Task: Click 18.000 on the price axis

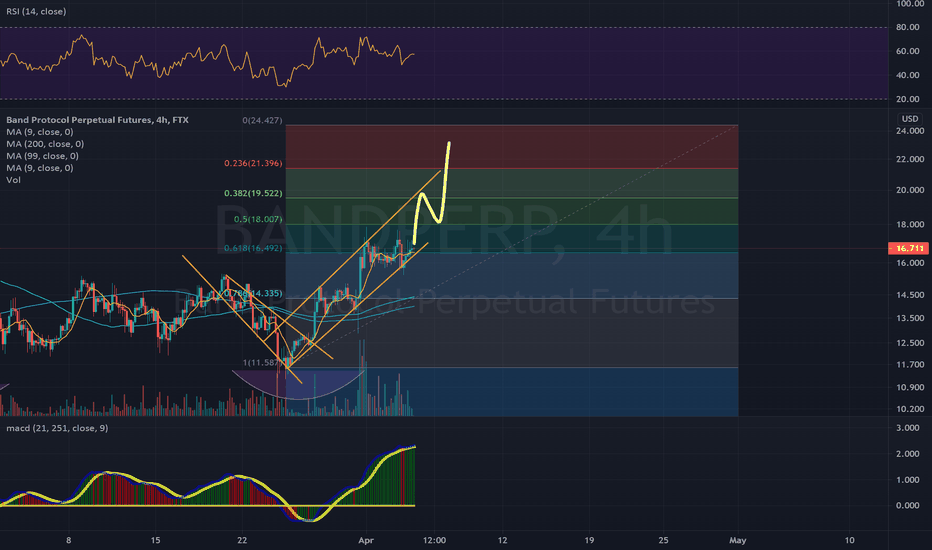Action: tap(910, 225)
